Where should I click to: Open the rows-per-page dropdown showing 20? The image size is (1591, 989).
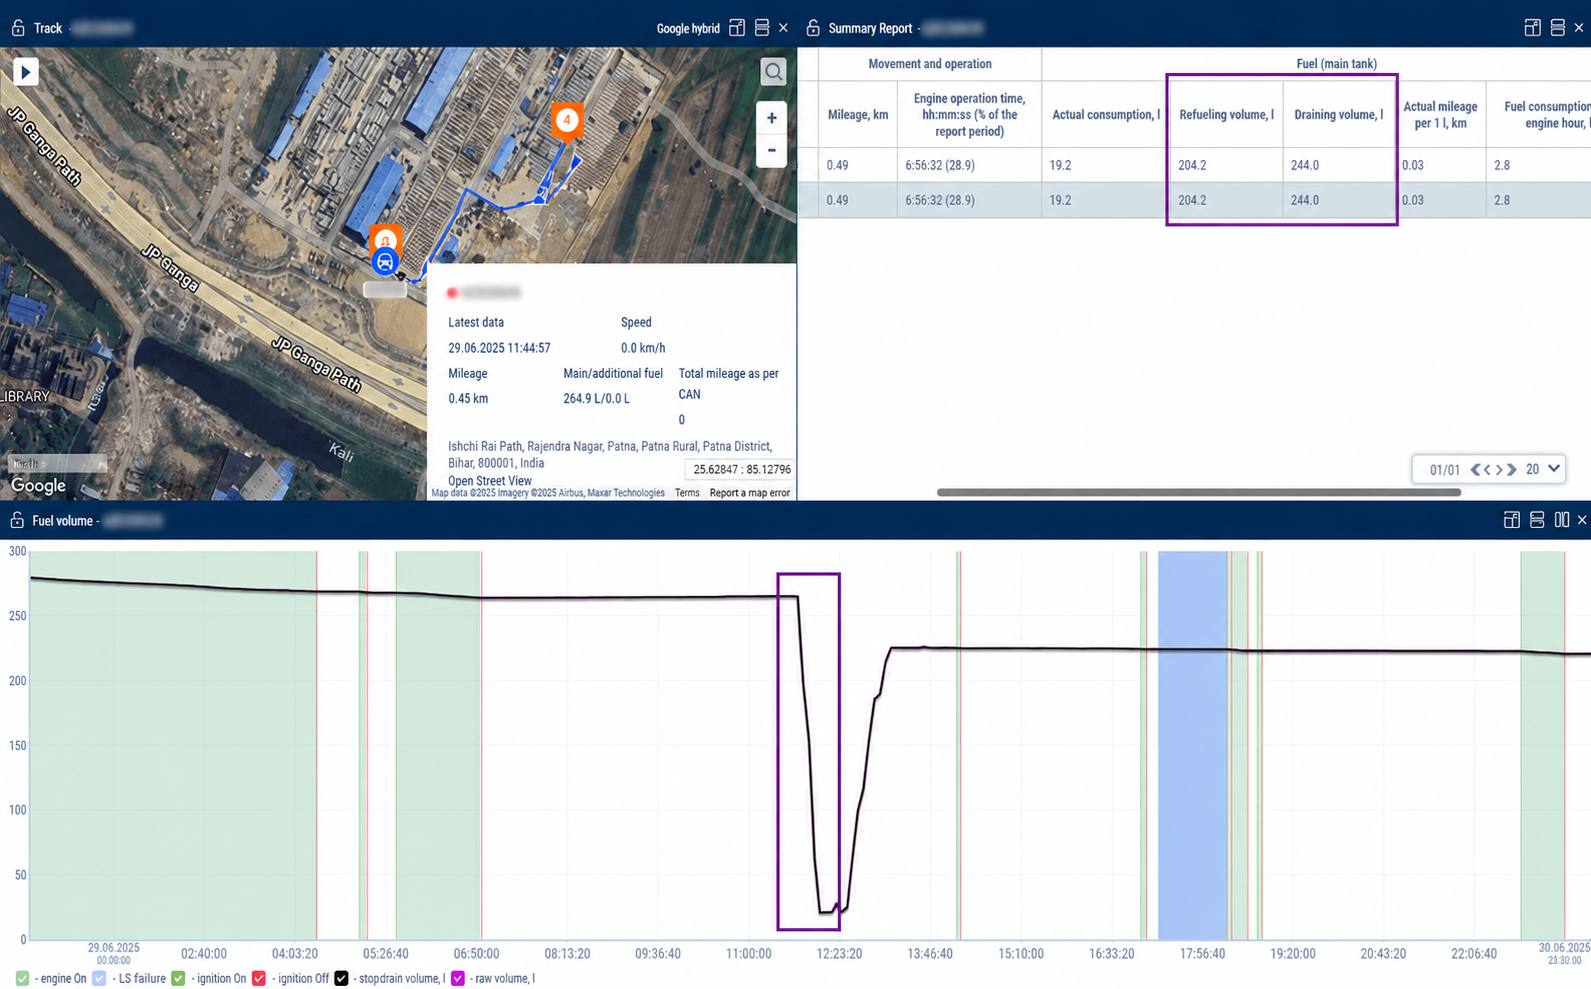coord(1543,469)
